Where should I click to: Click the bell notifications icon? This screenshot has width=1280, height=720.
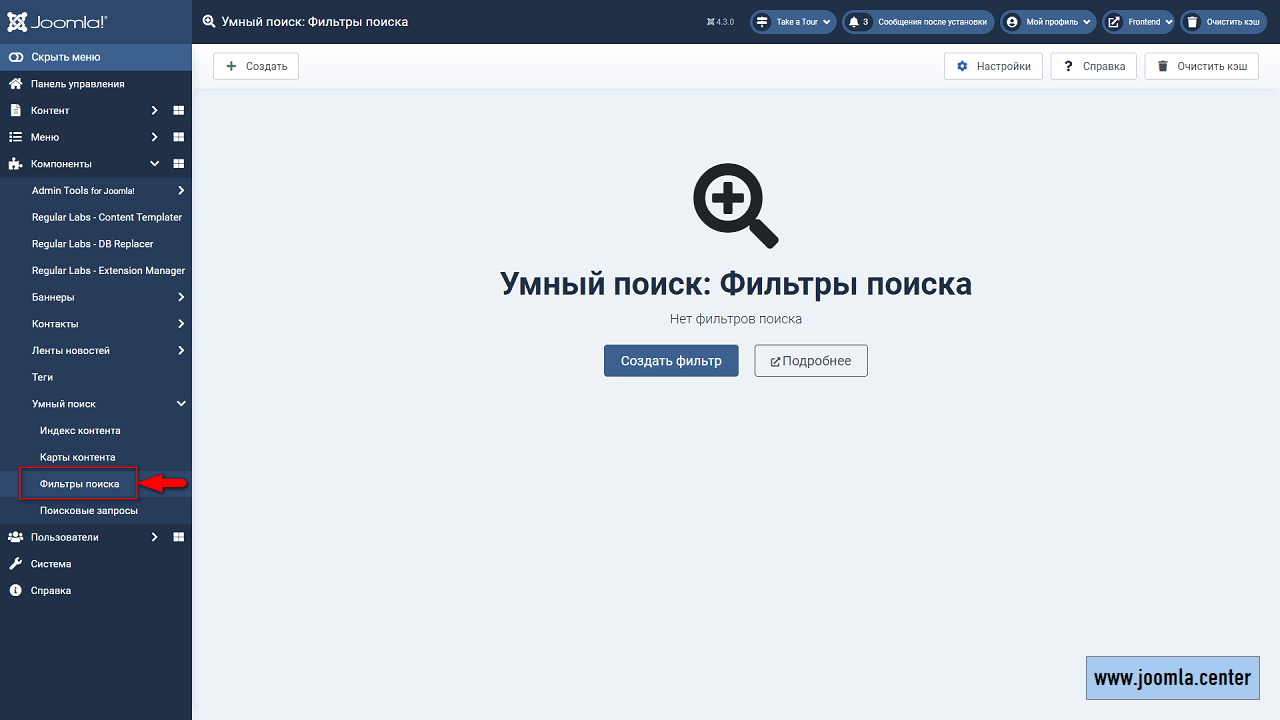[854, 22]
